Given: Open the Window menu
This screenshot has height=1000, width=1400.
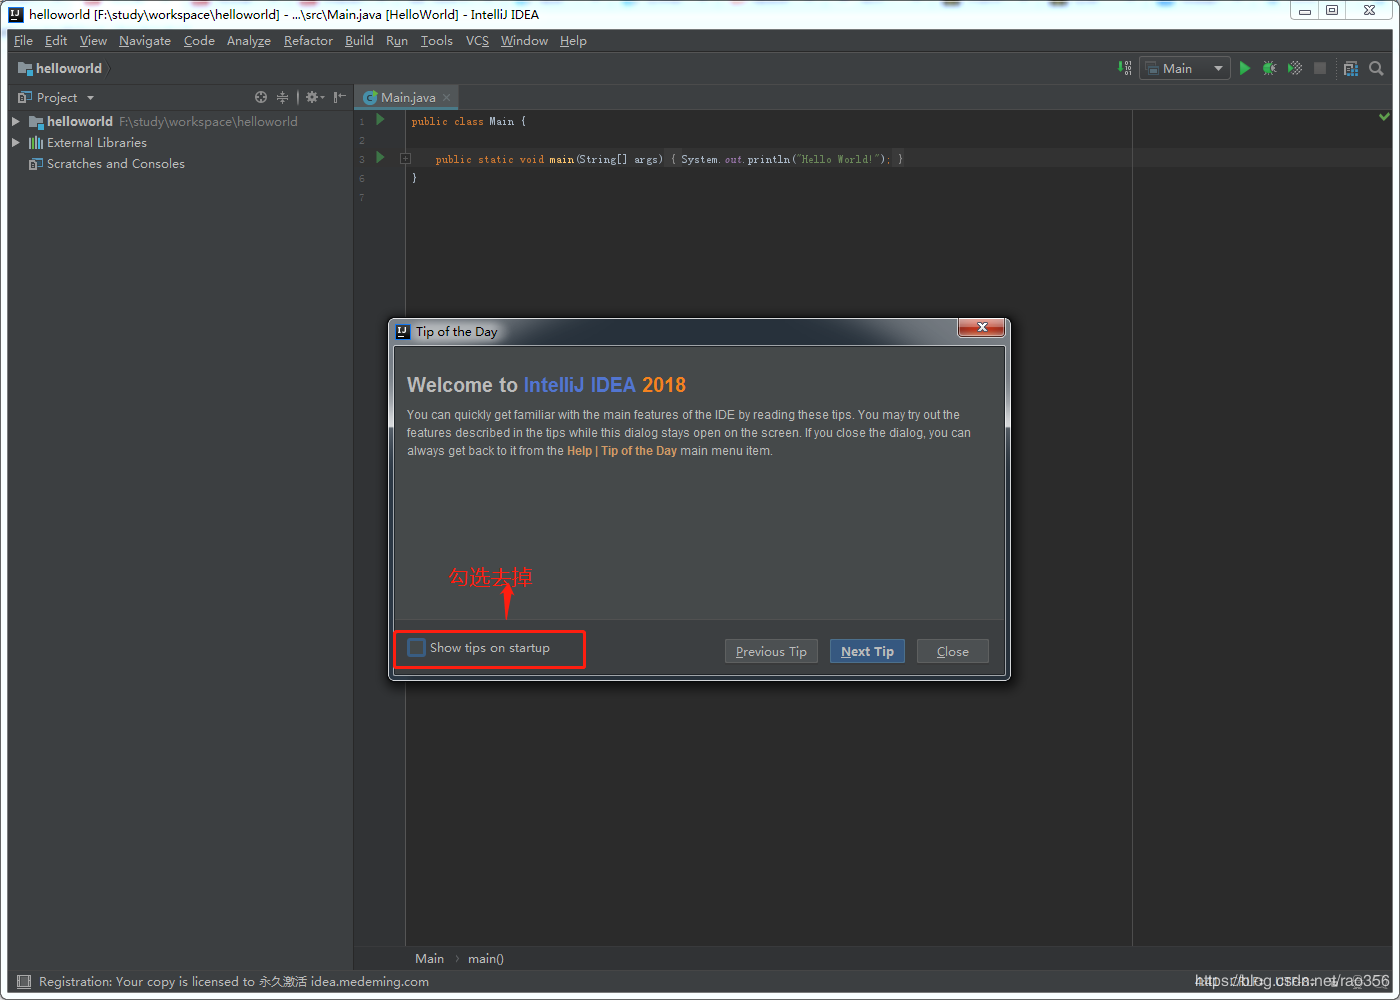Looking at the screenshot, I should pos(524,41).
